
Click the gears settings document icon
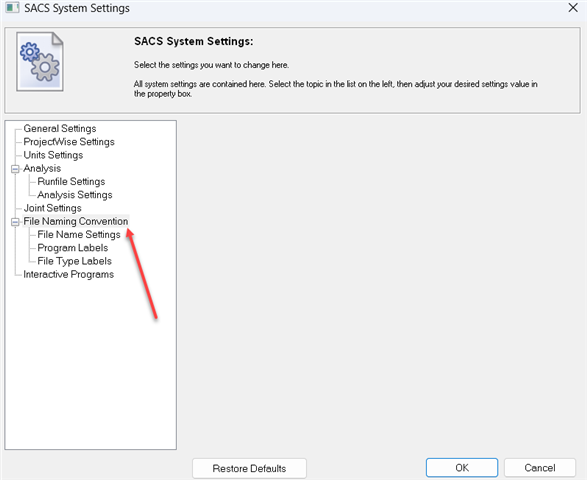coord(40,62)
